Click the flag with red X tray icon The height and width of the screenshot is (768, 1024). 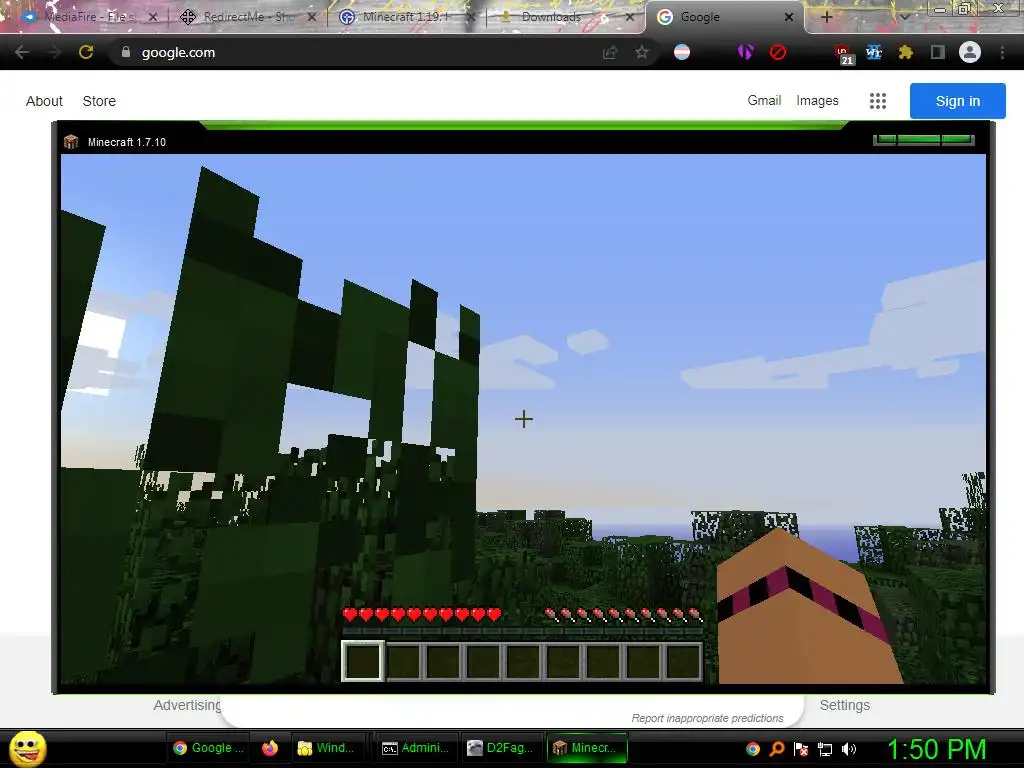click(801, 749)
